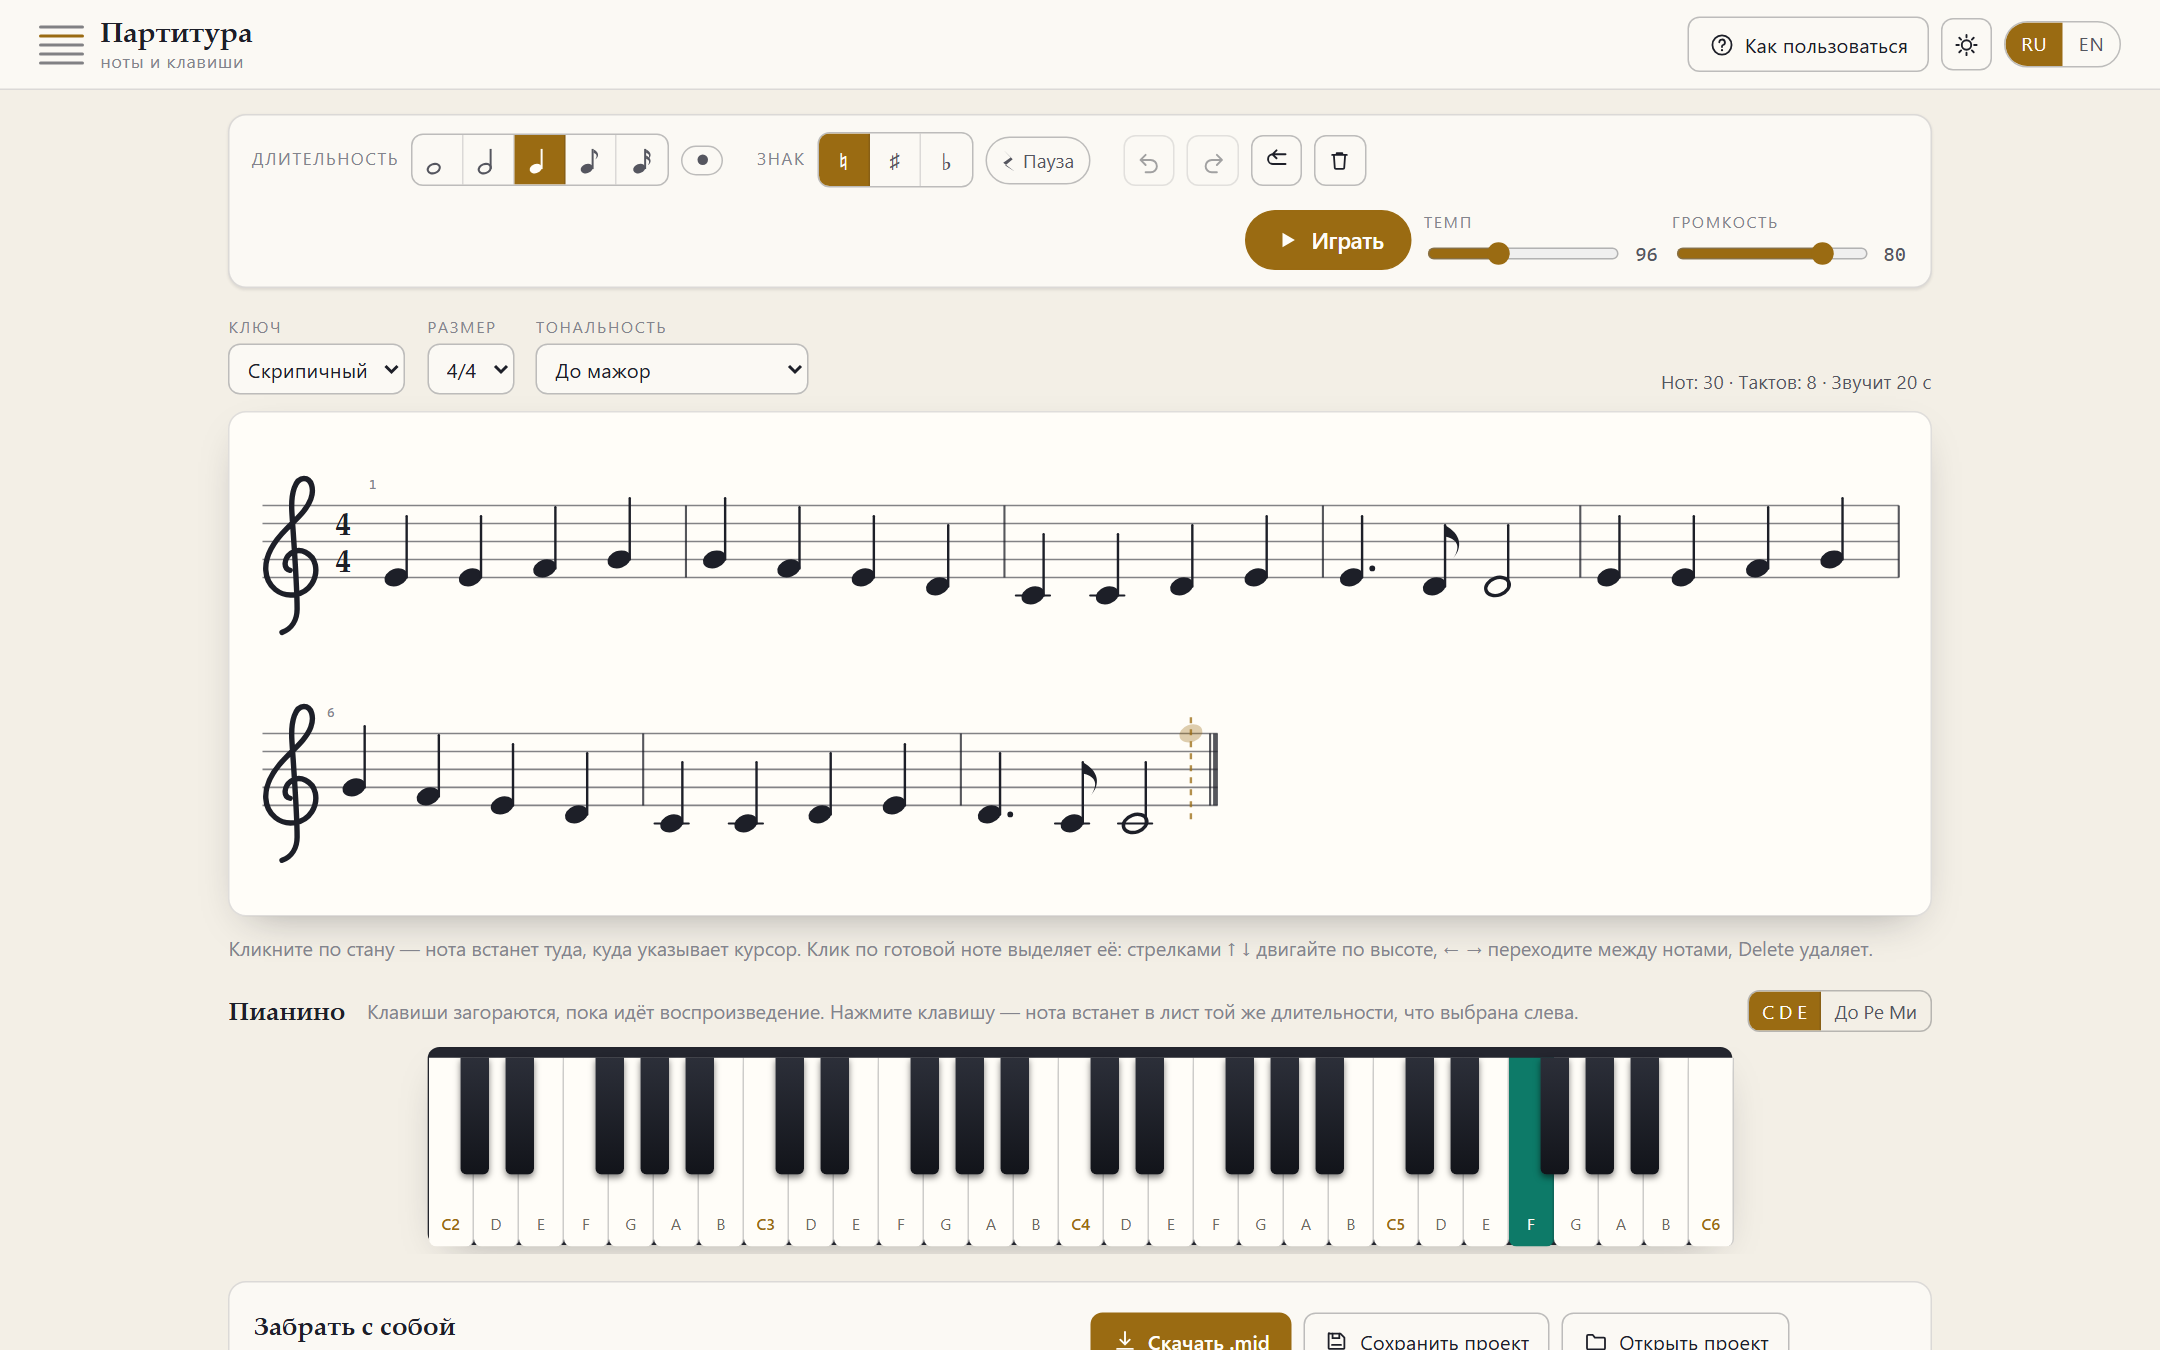Click the trash clear-all icon
2160x1350 pixels.
click(x=1340, y=160)
